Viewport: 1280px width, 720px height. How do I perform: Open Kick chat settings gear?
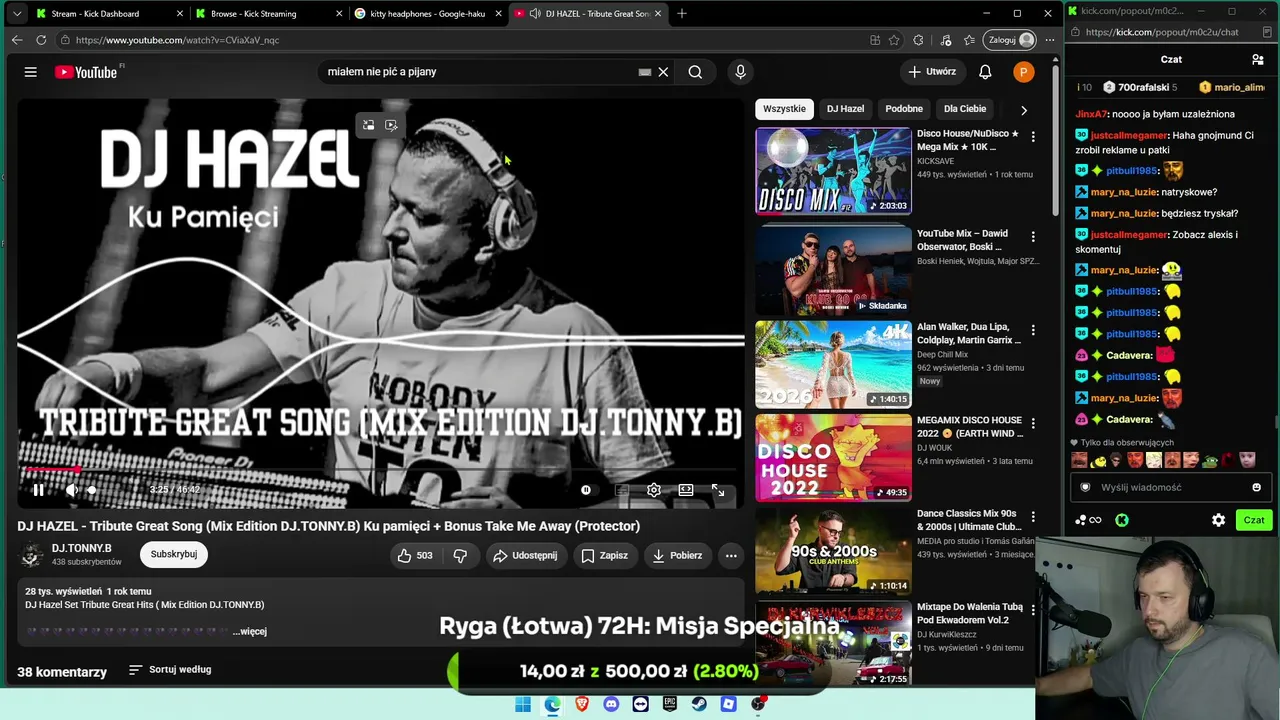(1218, 520)
